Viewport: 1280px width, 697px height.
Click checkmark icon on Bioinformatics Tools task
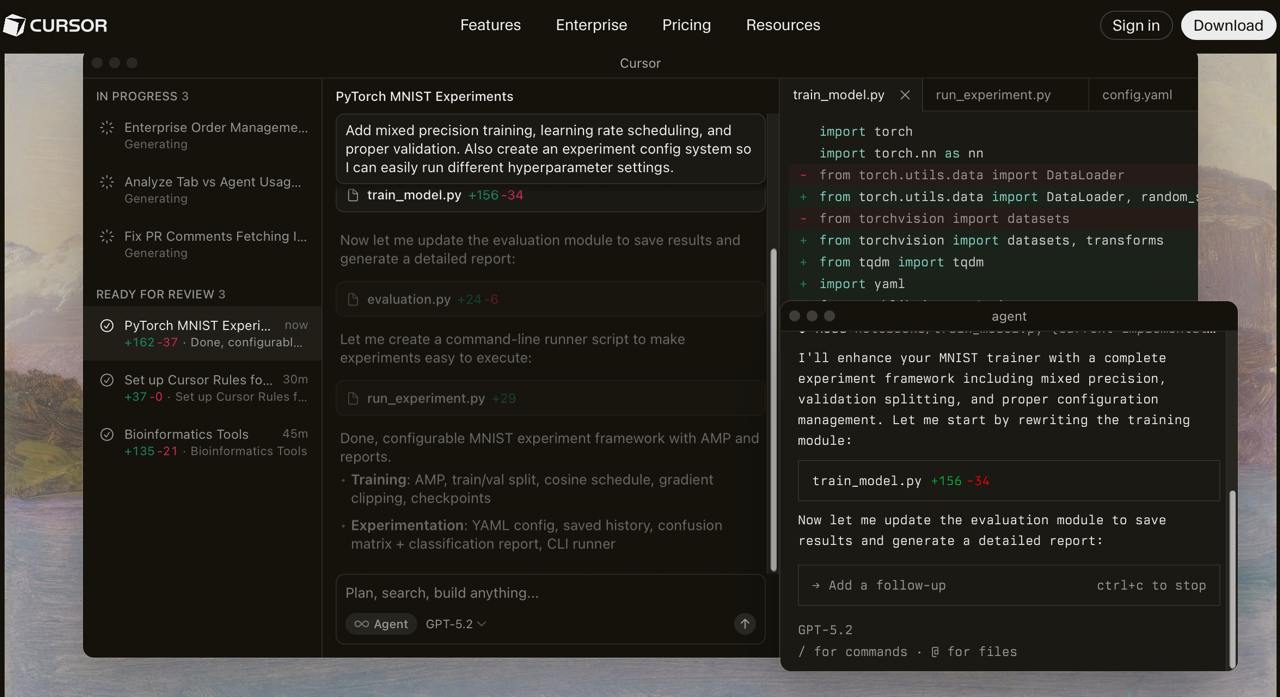pyautogui.click(x=107, y=435)
